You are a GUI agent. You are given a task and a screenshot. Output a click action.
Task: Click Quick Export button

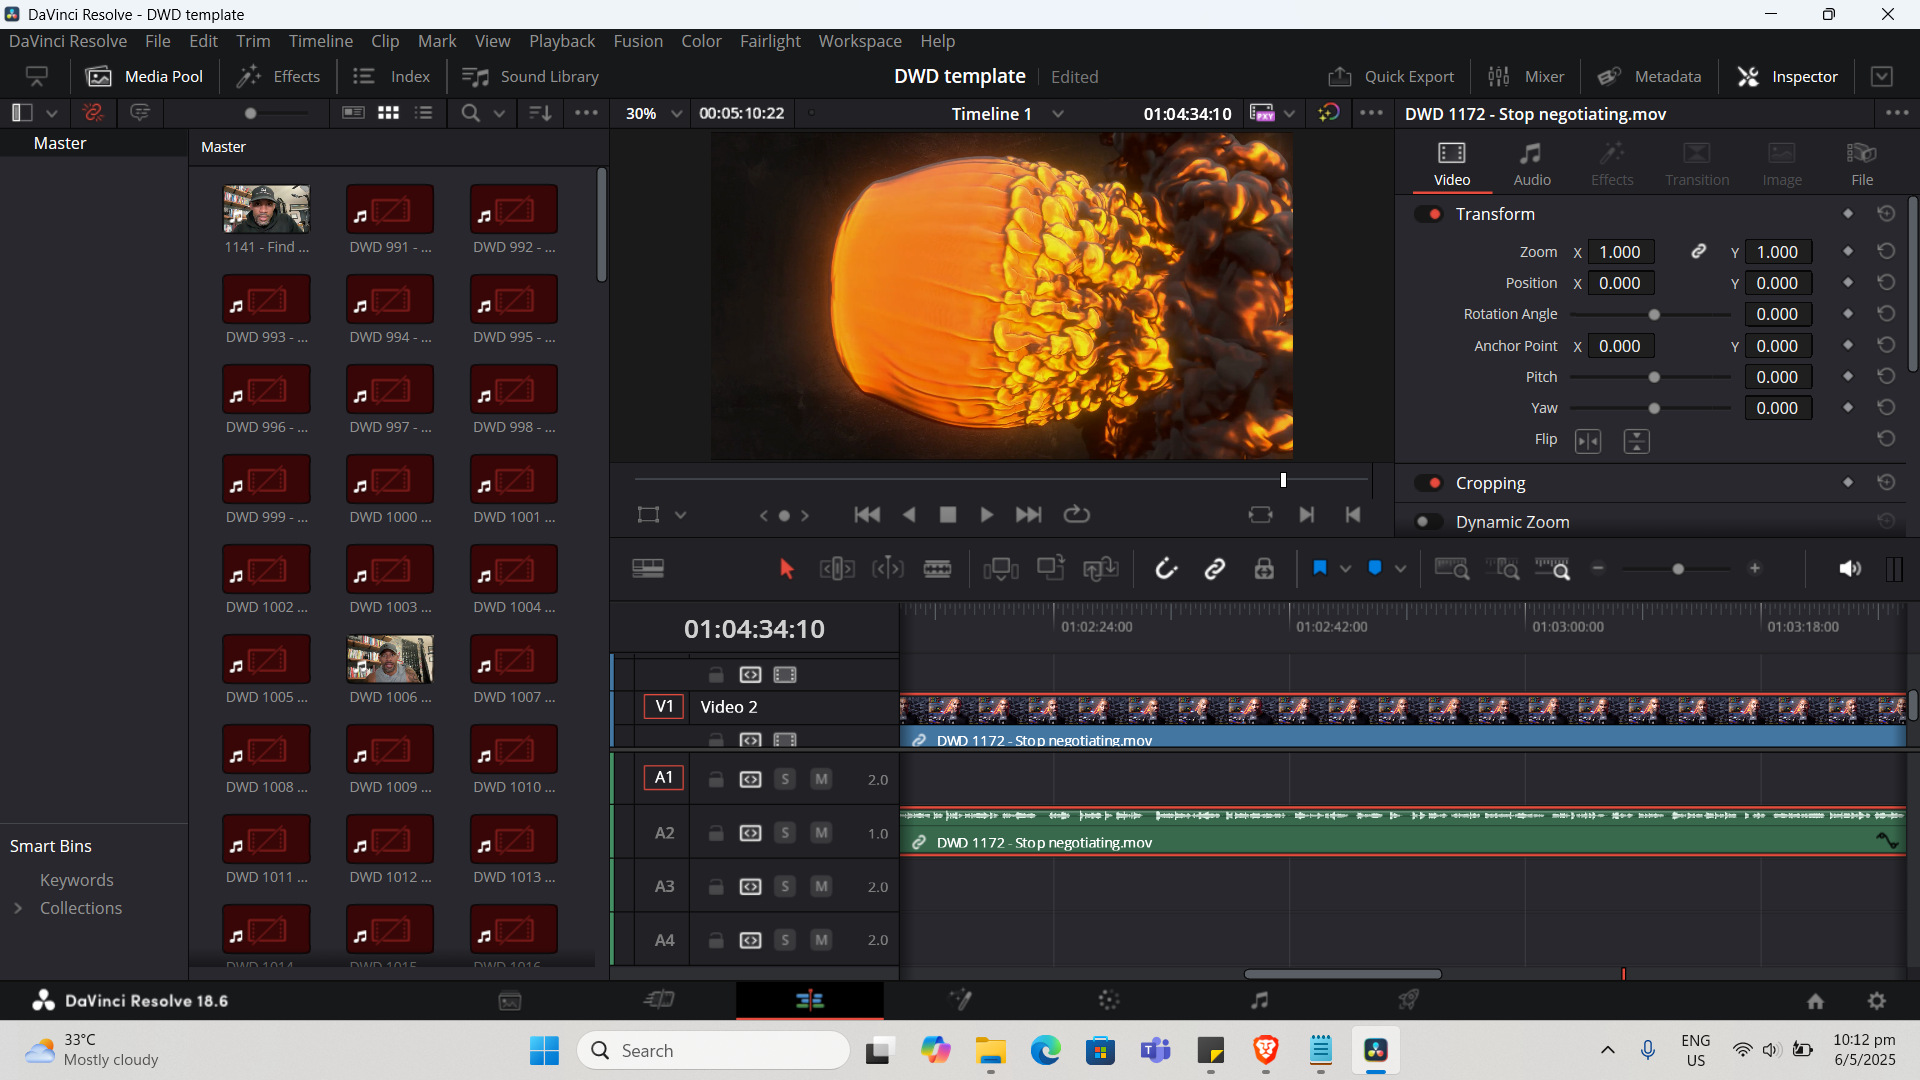tap(1391, 77)
